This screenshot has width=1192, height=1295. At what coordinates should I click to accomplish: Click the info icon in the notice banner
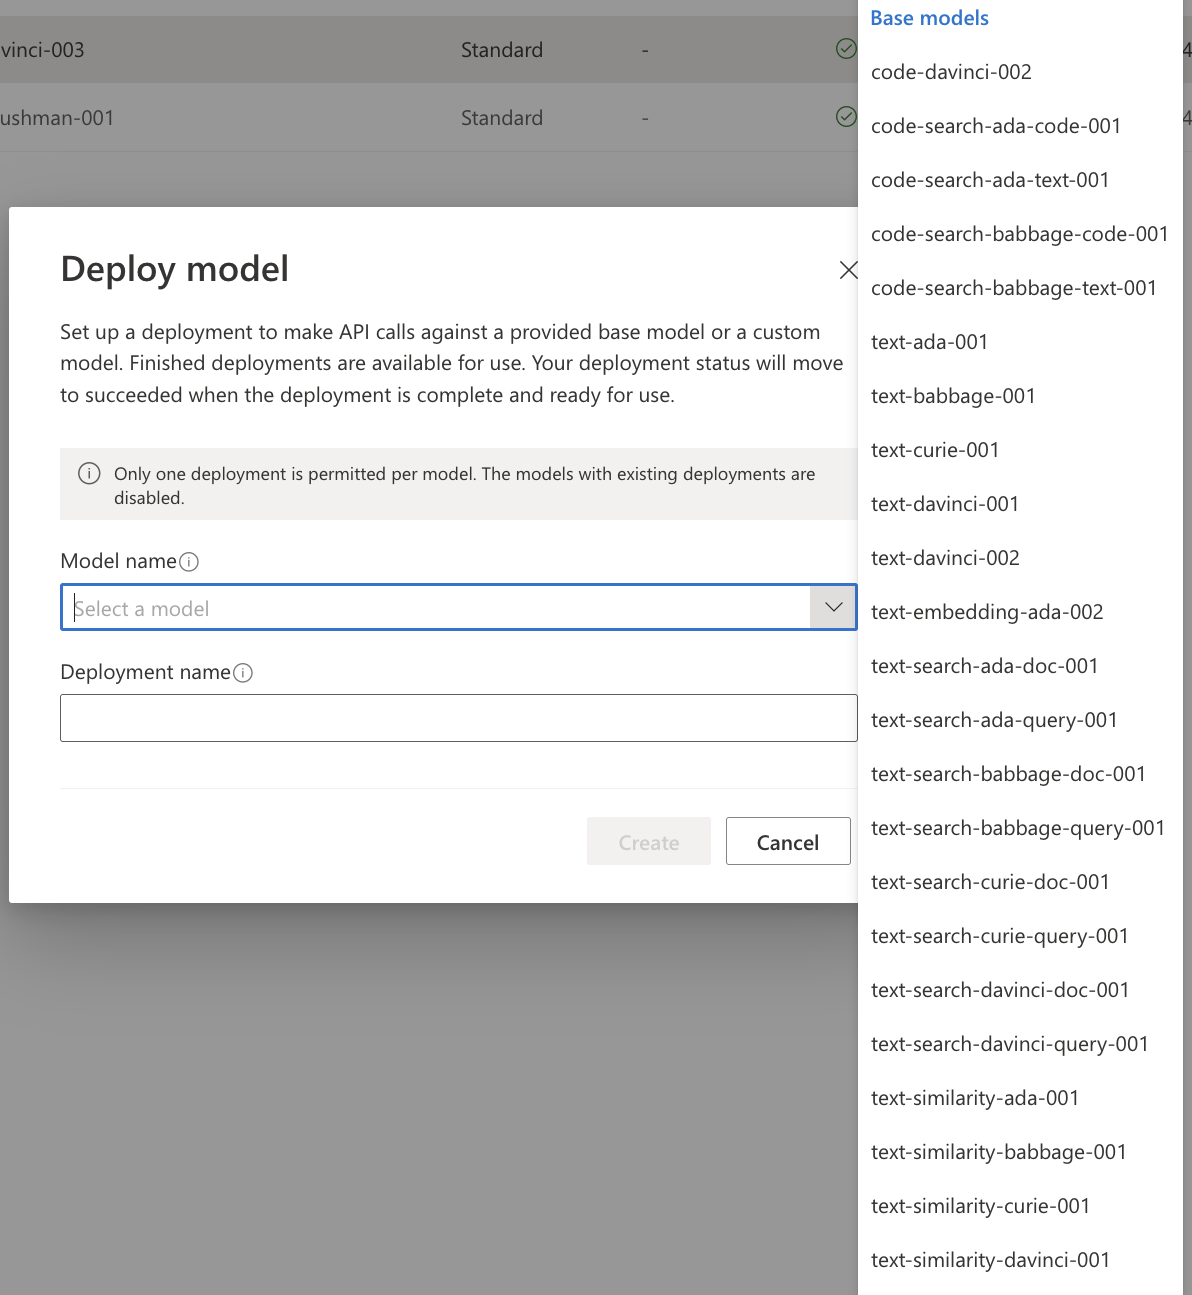[x=89, y=474]
